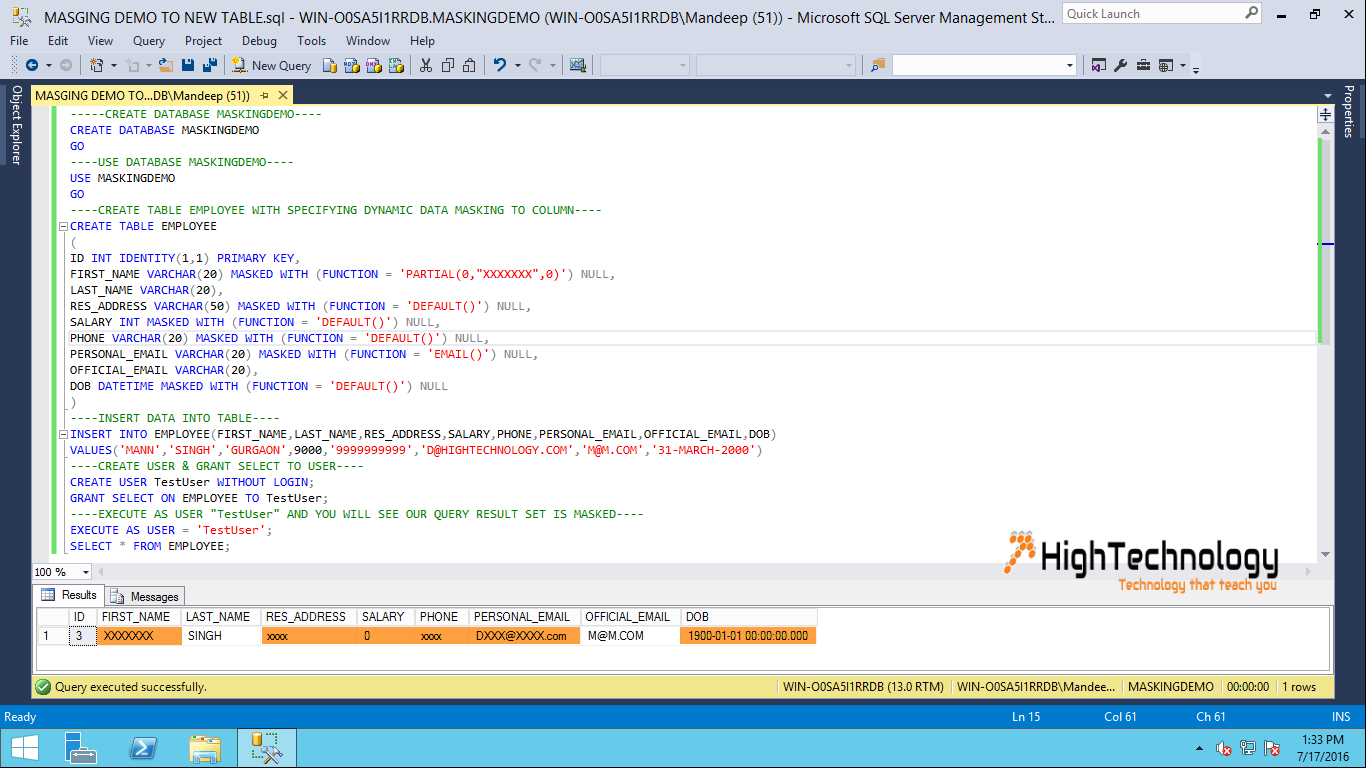Click the Navigate Forward arrow icon
The image size is (1366, 768).
[x=66, y=65]
